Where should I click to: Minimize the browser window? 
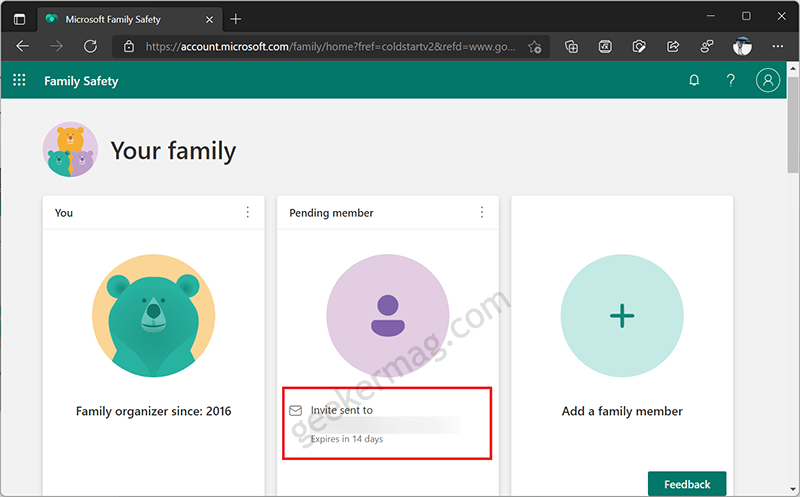[x=711, y=16]
